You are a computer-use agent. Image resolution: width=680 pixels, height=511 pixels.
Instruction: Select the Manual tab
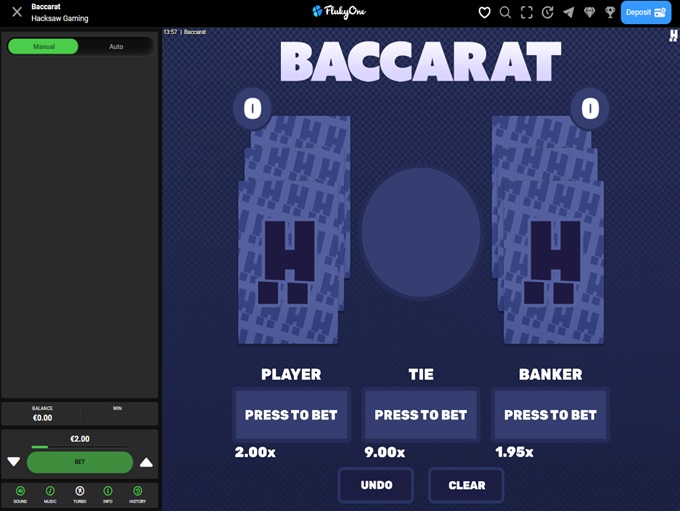44,46
